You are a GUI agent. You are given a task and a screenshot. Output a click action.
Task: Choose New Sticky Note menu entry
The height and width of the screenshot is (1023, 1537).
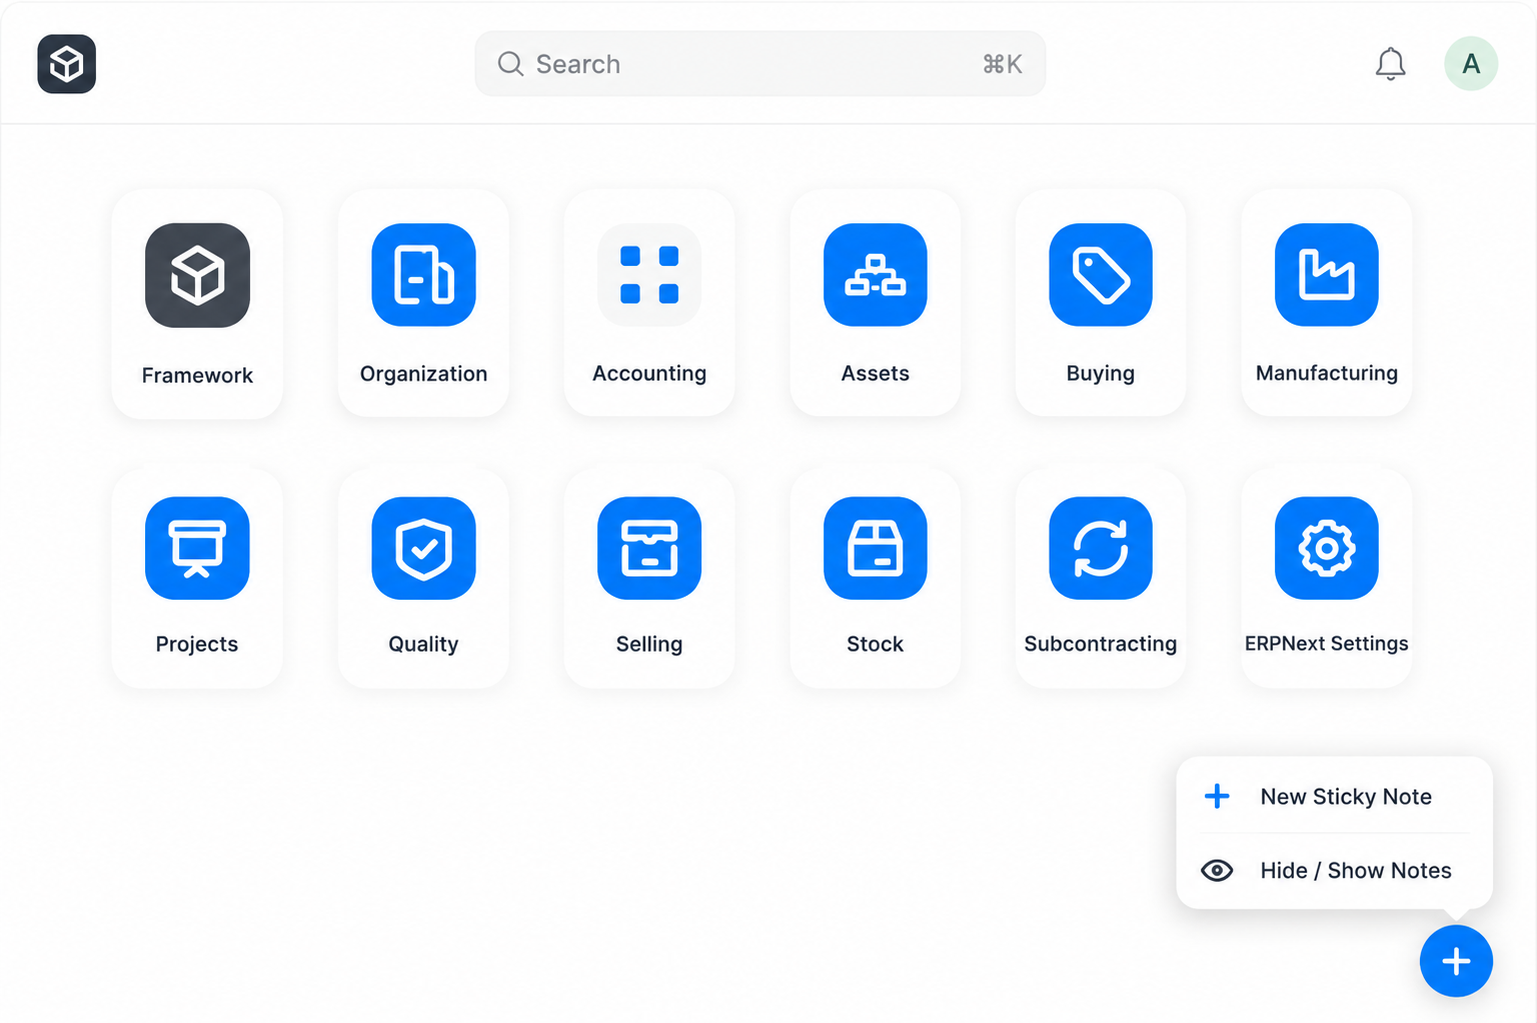1334,797
